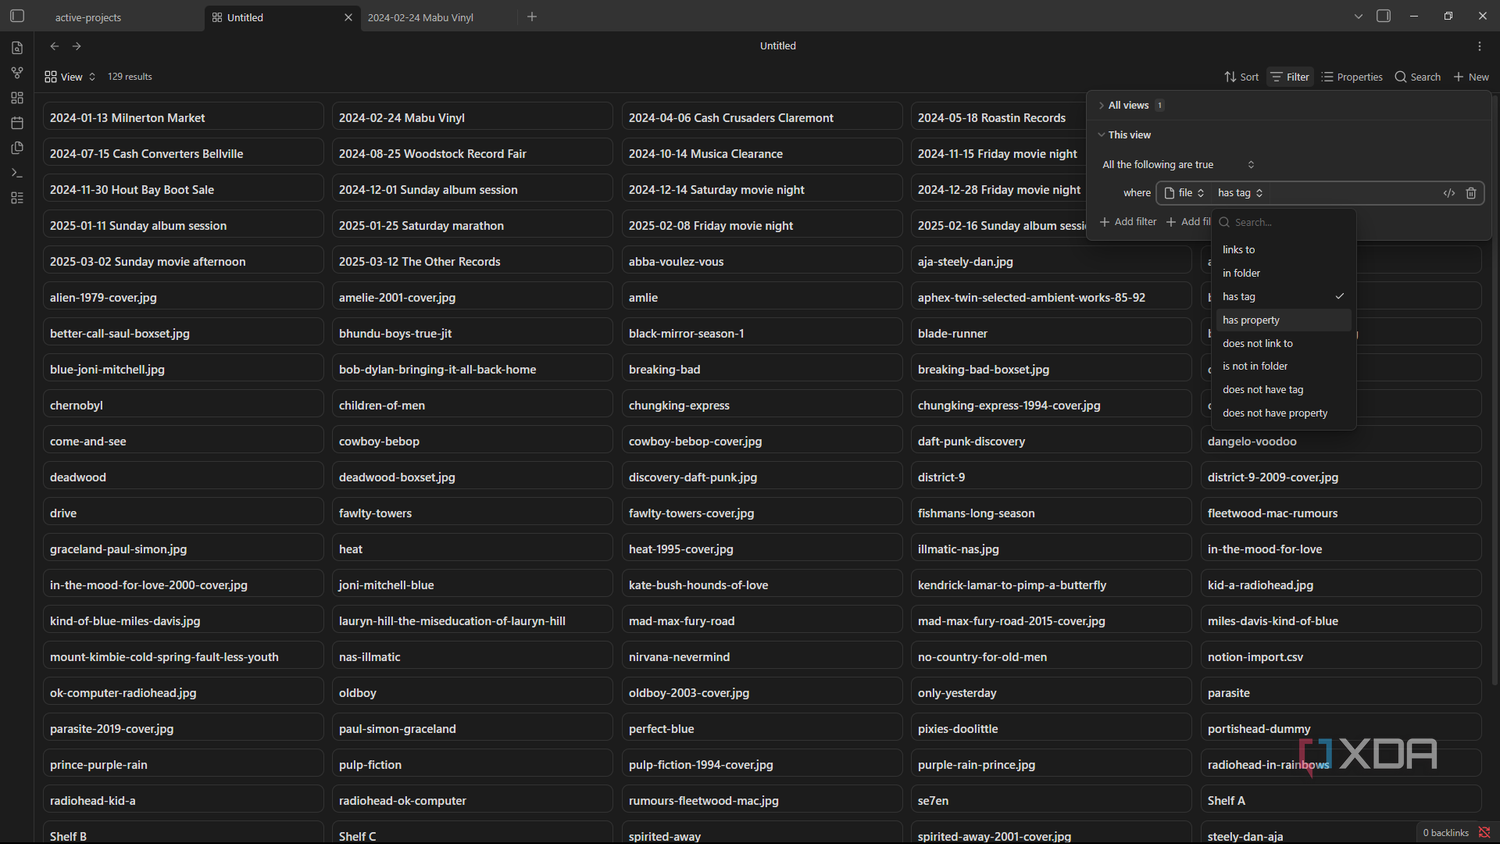
Task: Open more options vertical dots menu
Action: (1480, 46)
